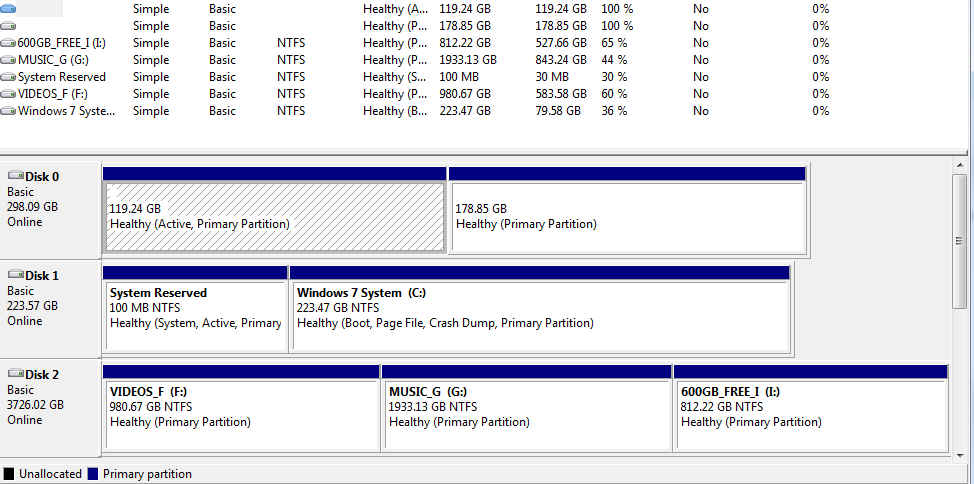The width and height of the screenshot is (974, 484).
Task: Select the Disk 2 header panel
Action: click(x=50, y=408)
